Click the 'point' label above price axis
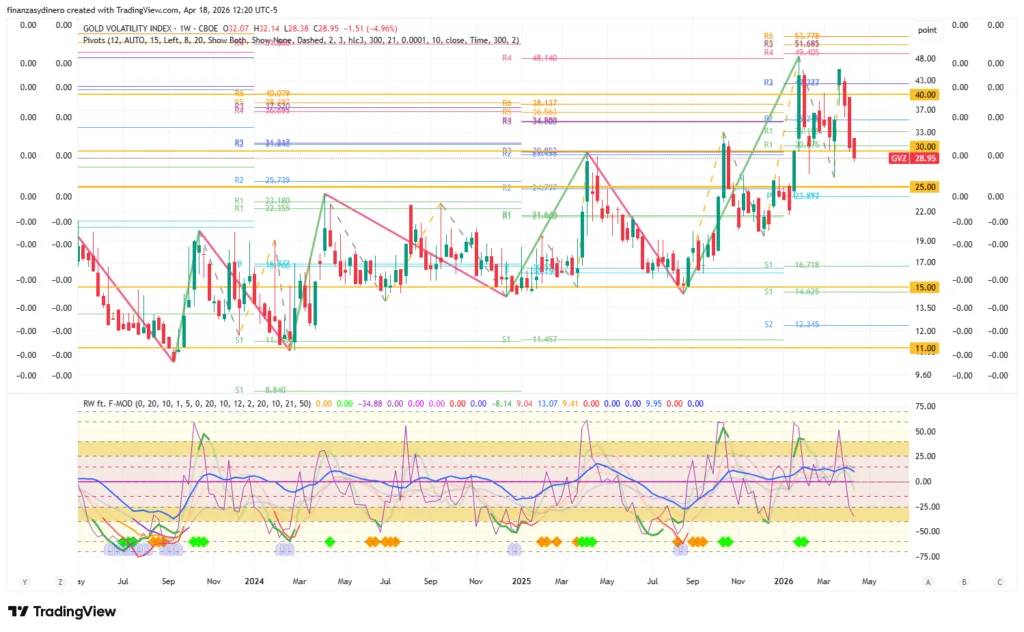 (x=926, y=31)
